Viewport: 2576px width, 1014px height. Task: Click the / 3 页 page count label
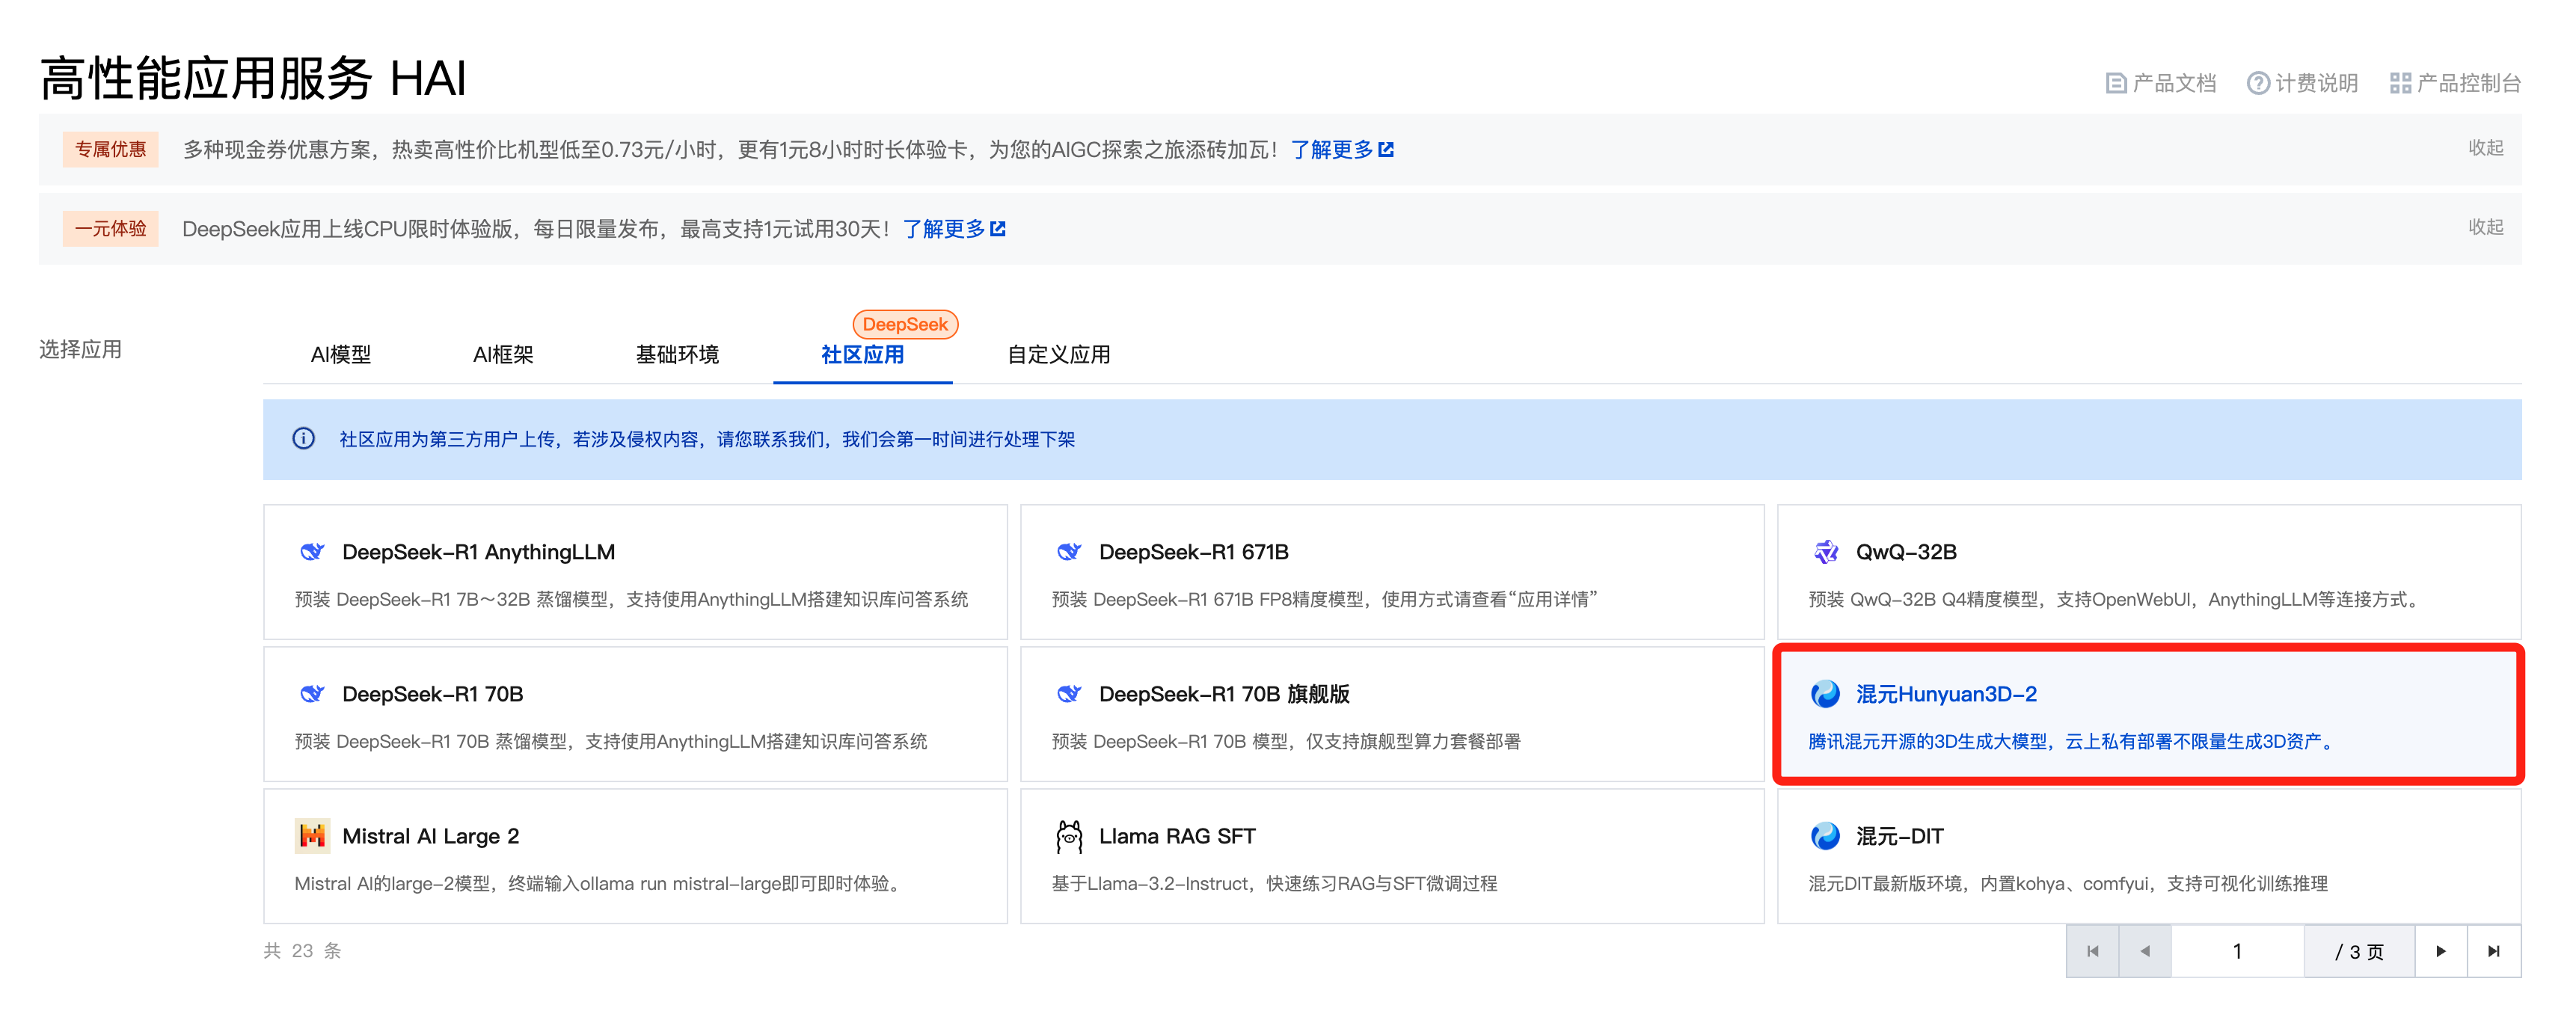coord(2359,951)
